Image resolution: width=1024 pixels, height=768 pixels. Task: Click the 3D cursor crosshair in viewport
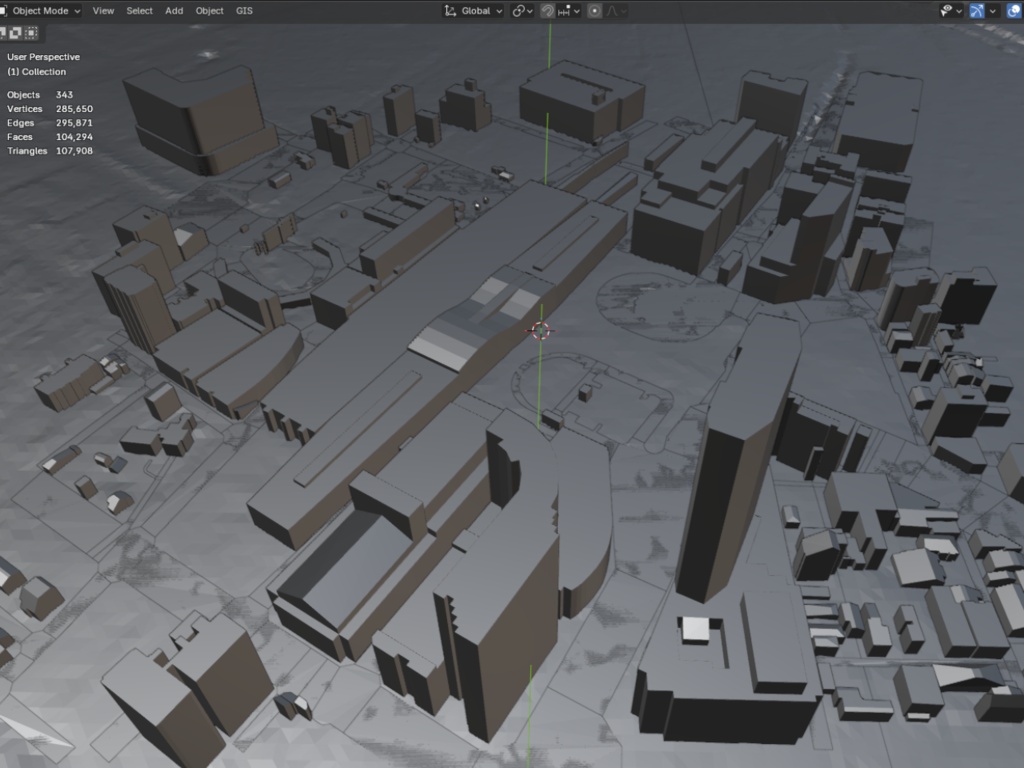[x=541, y=330]
